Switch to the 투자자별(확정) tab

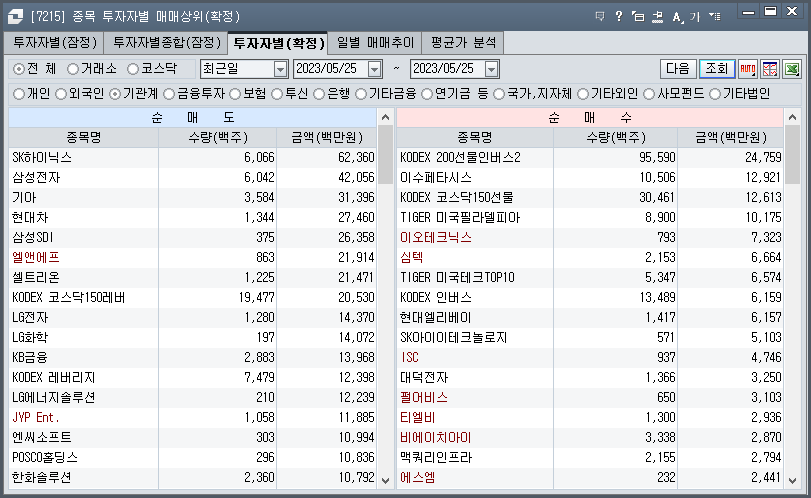(278, 43)
